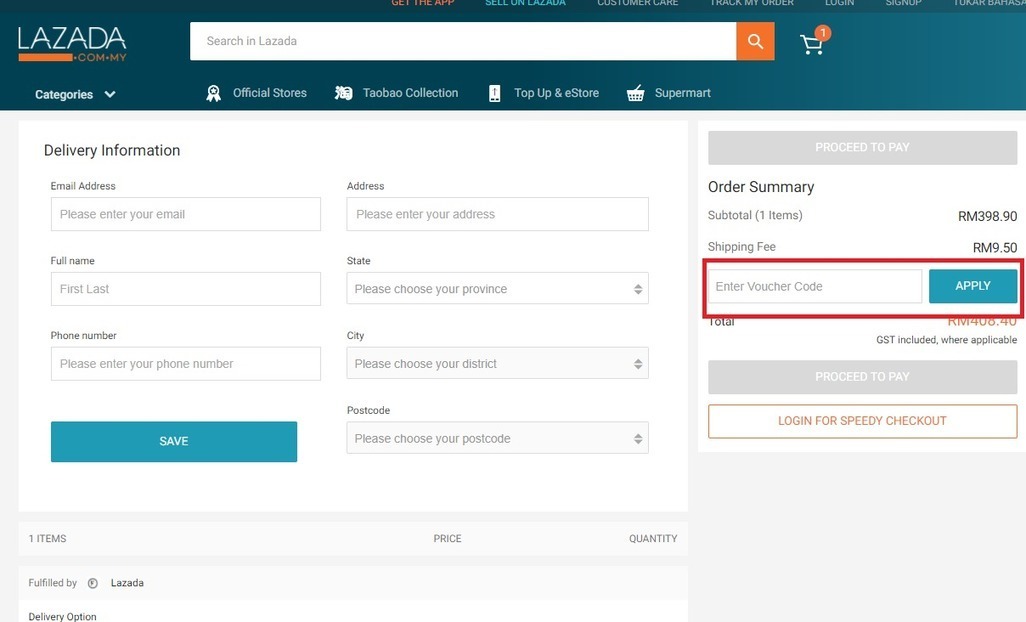Open the State province dropdown
Viewport: 1026px width, 622px height.
497,289
